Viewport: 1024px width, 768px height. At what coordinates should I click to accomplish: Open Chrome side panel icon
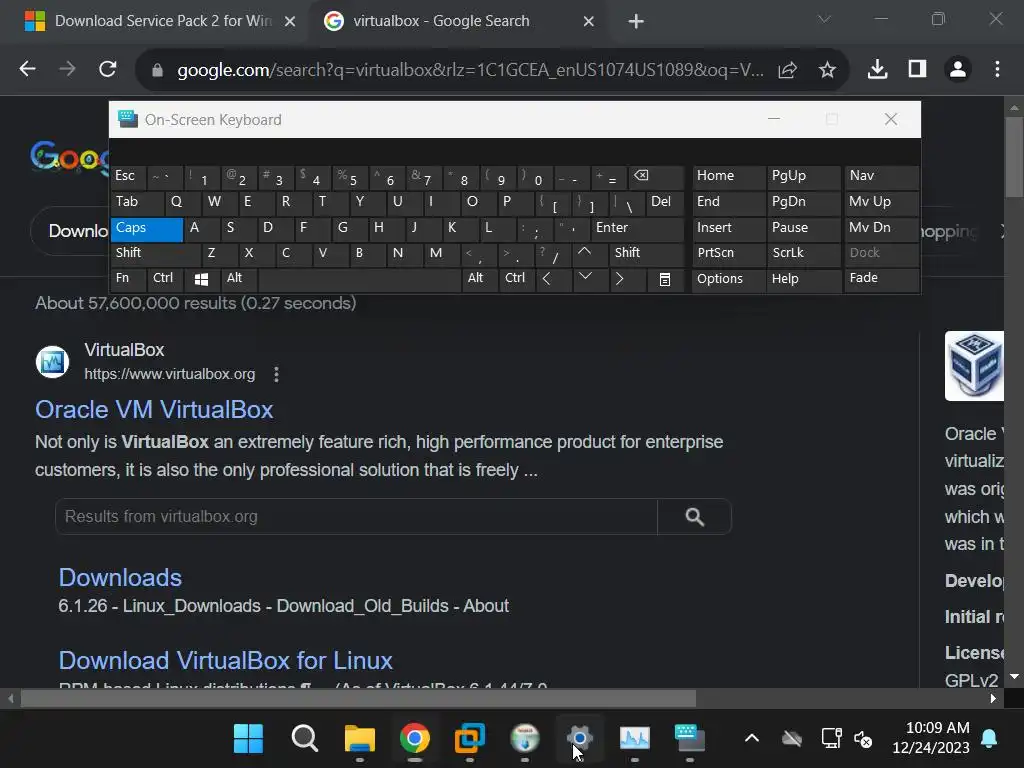coord(918,69)
